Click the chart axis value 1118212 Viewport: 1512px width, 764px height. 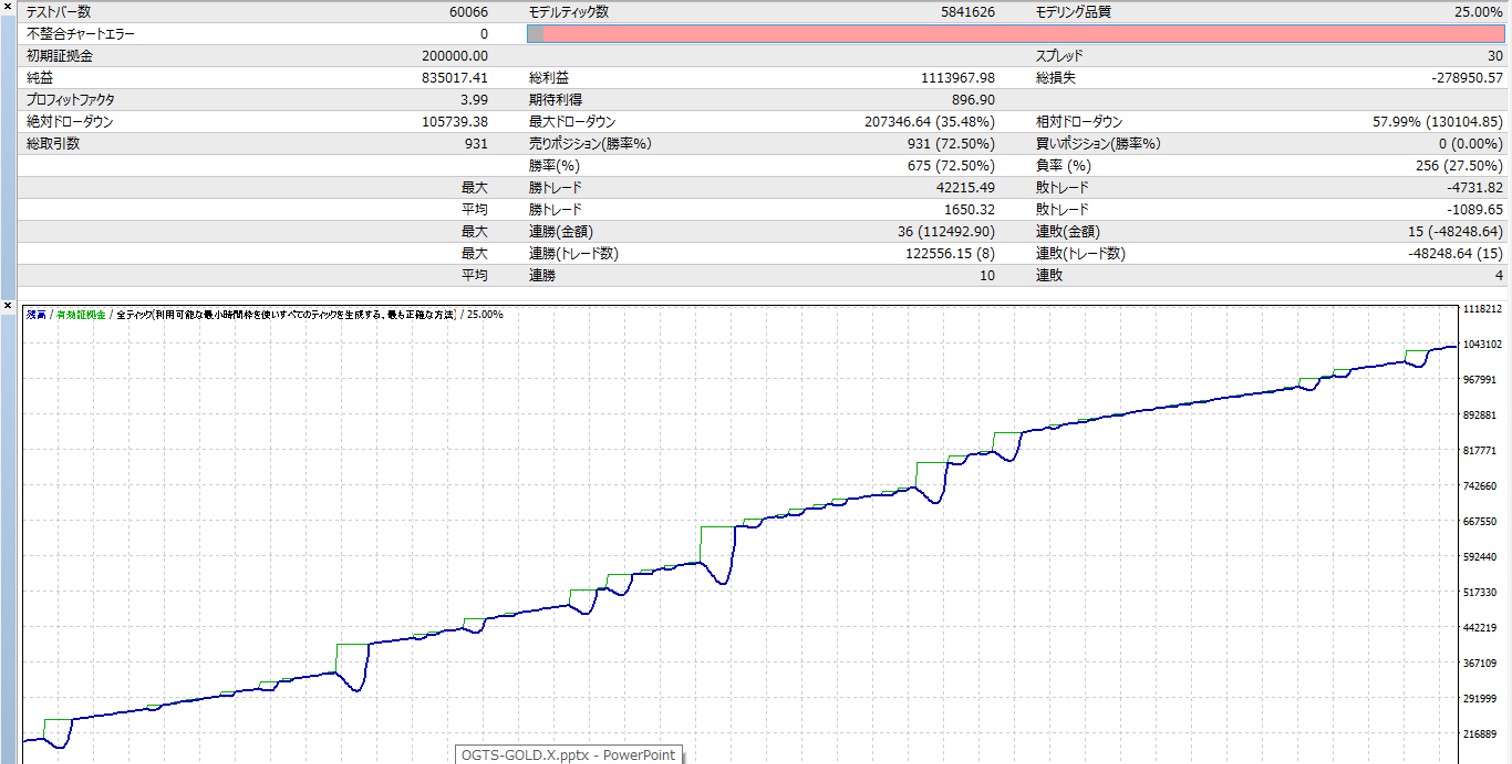point(1482,309)
